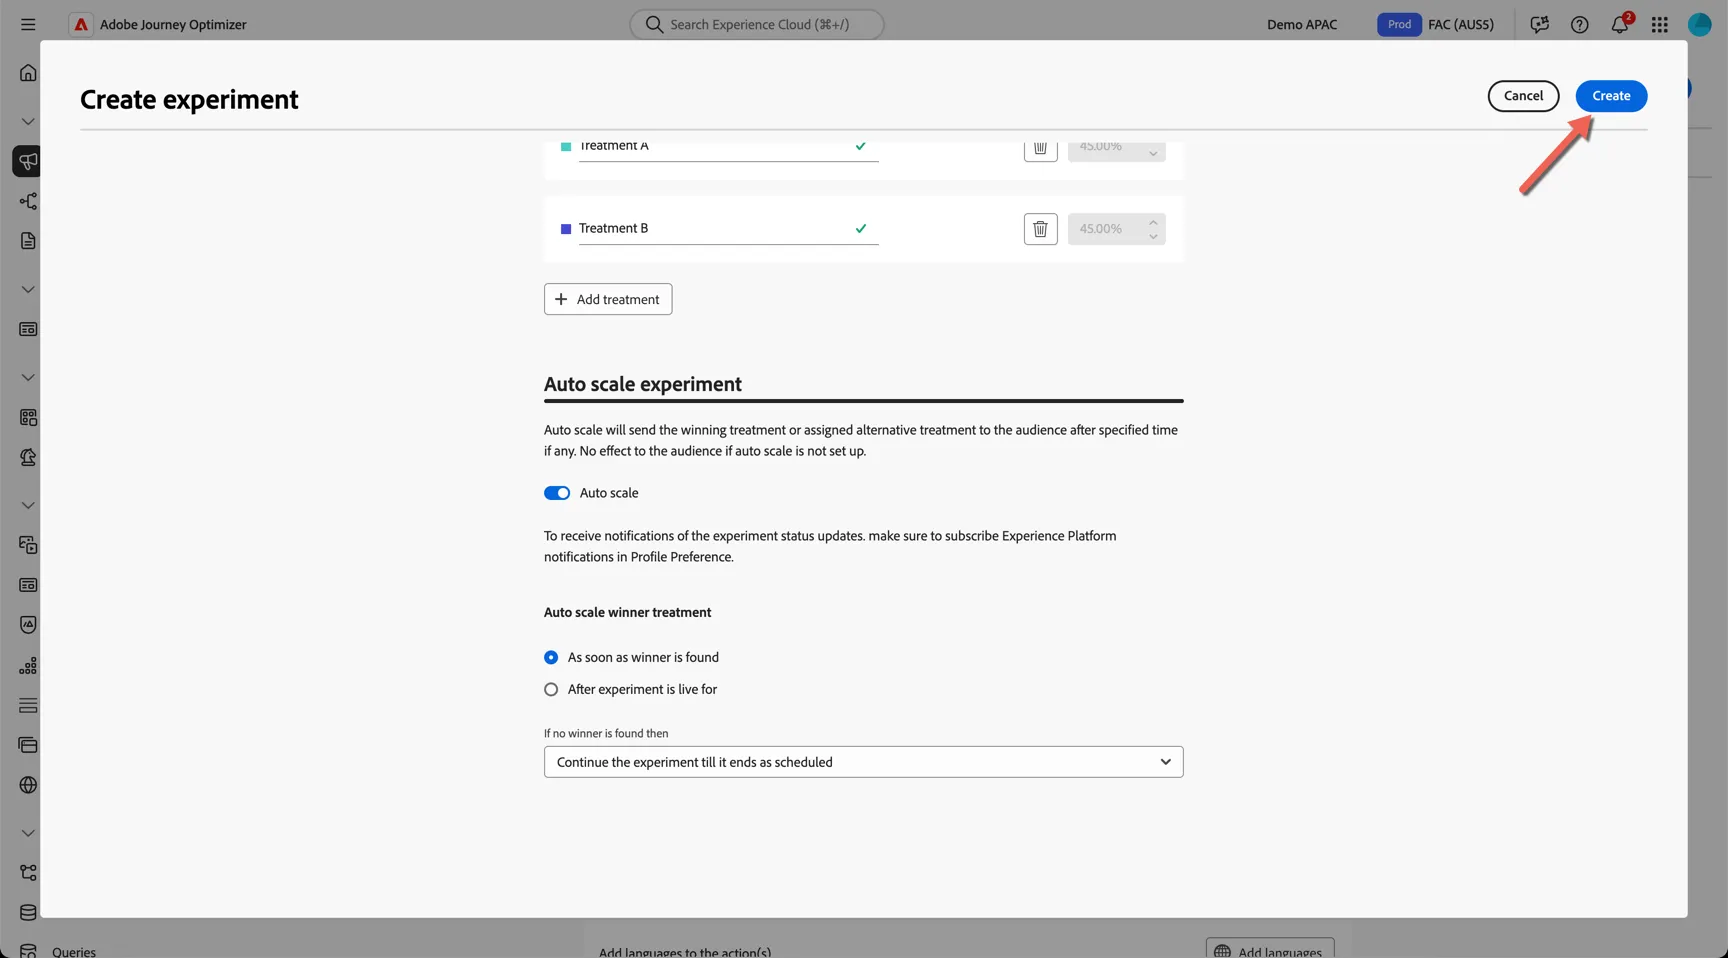Click the Add treatment button

[x=608, y=299]
